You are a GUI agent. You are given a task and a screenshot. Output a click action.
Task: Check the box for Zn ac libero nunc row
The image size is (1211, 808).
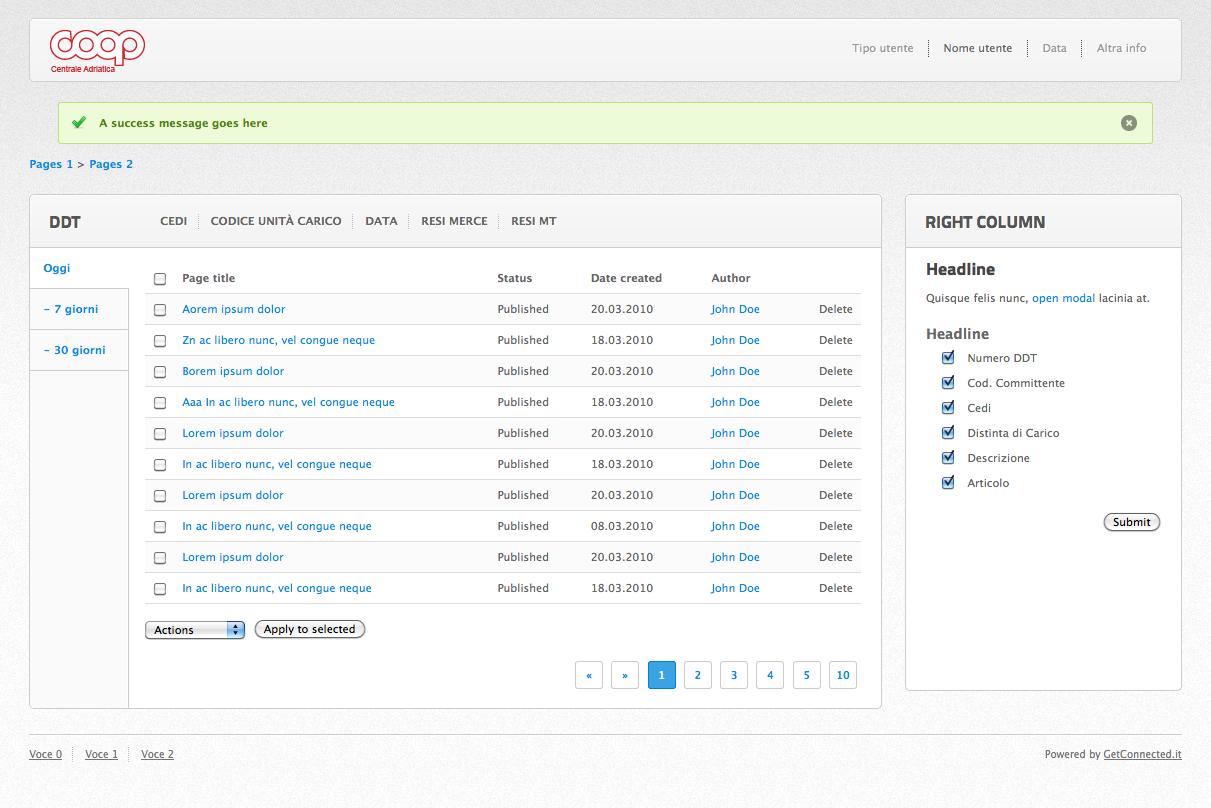click(160, 341)
